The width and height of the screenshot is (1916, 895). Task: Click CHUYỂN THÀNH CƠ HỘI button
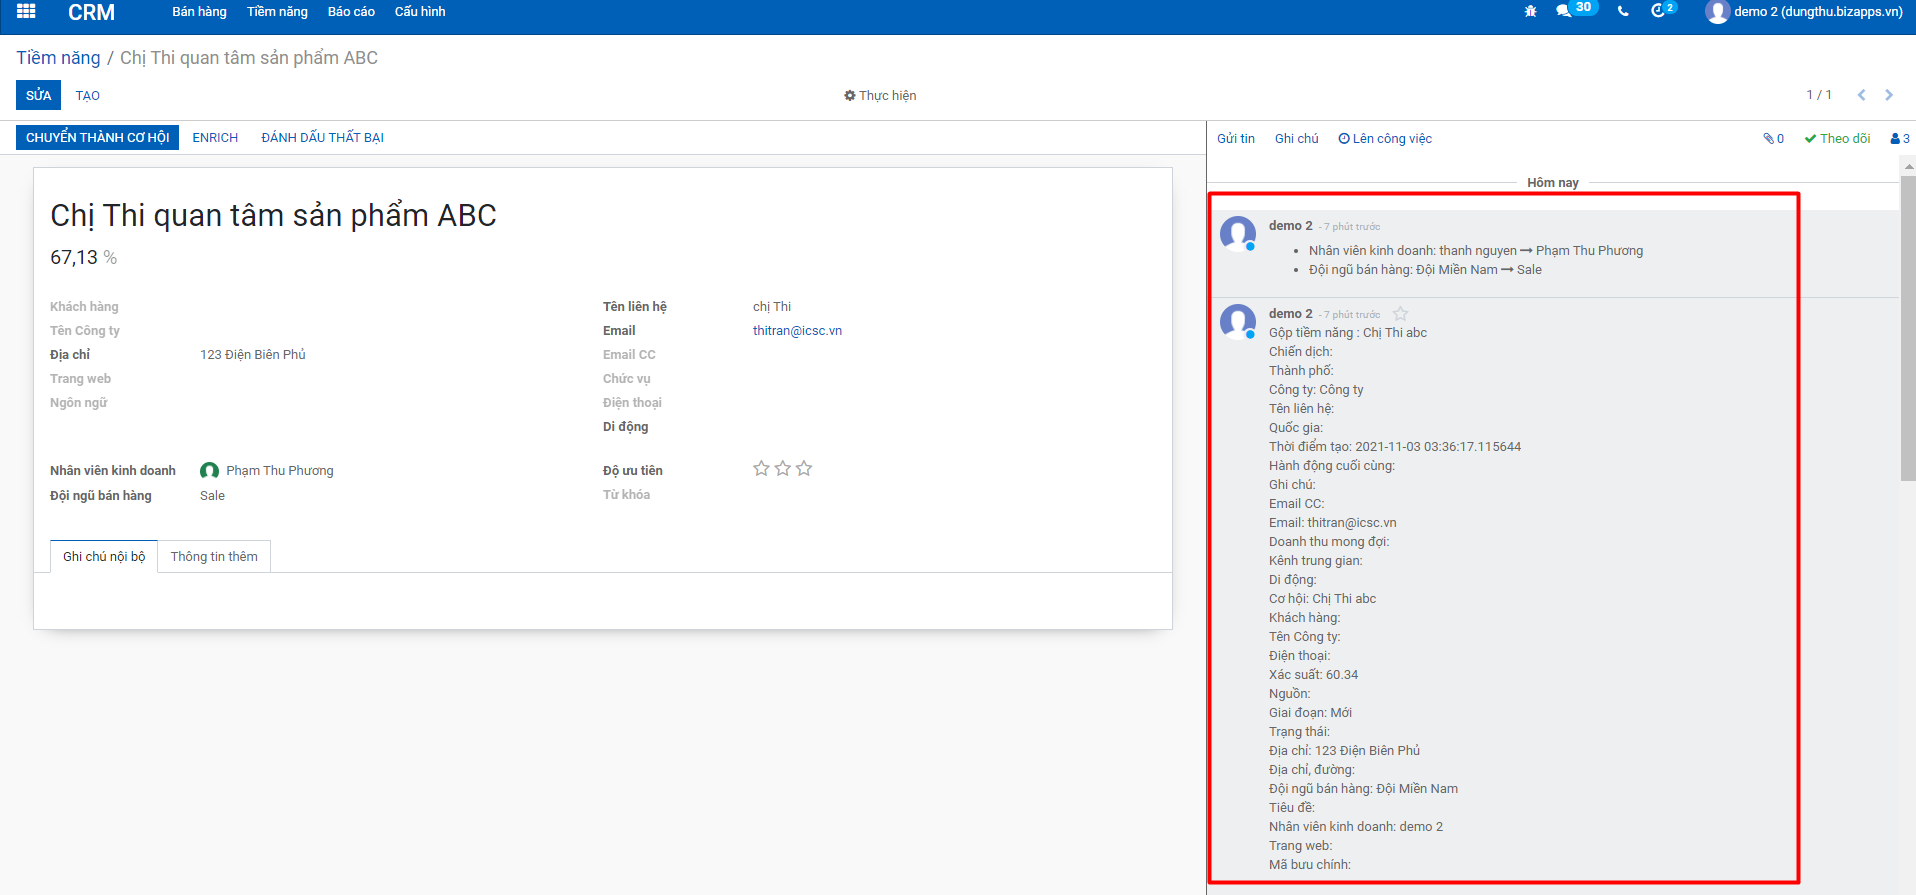click(x=97, y=137)
